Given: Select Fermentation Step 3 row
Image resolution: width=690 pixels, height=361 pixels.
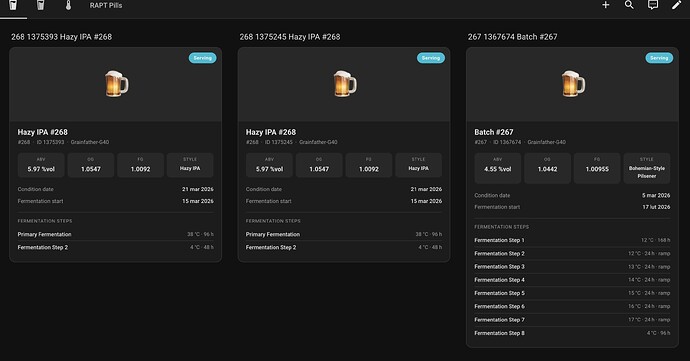Looking at the screenshot, I should [x=572, y=267].
